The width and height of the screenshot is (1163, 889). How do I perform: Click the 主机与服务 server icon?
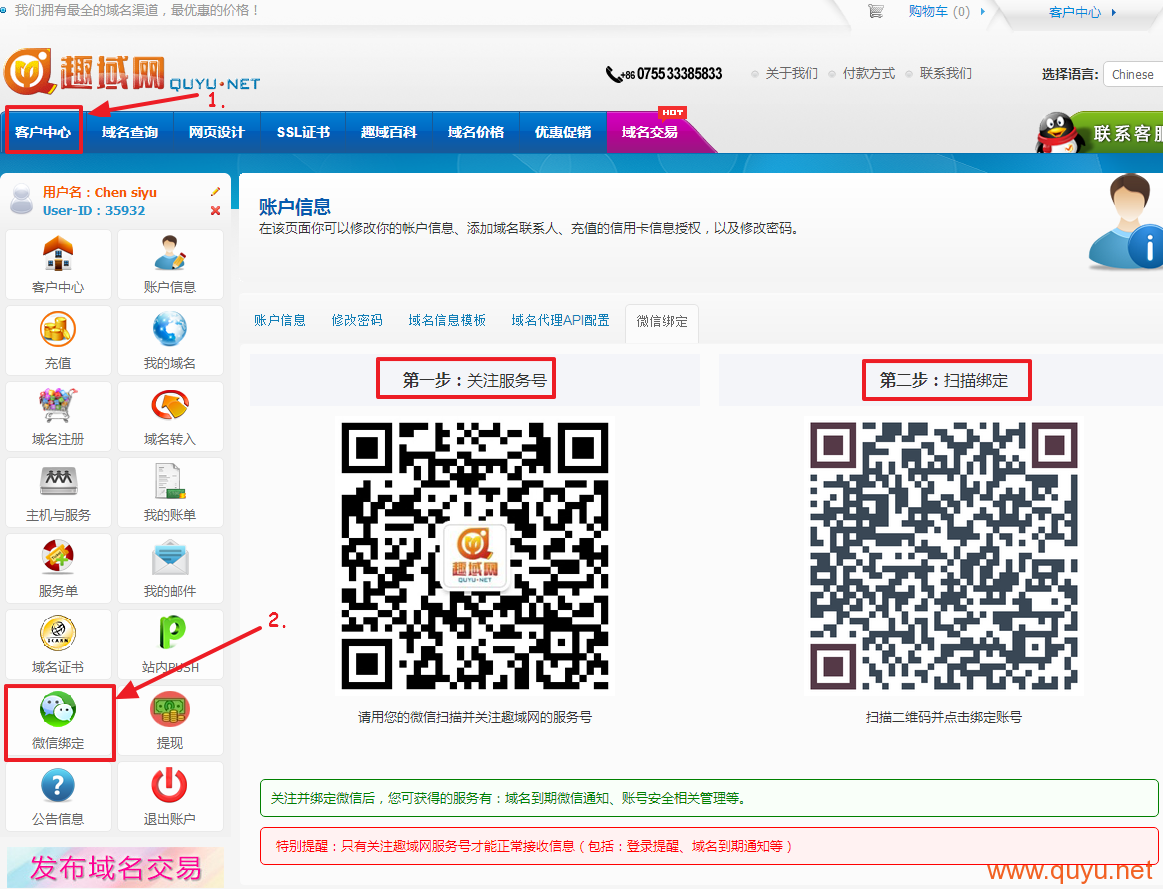(x=58, y=481)
